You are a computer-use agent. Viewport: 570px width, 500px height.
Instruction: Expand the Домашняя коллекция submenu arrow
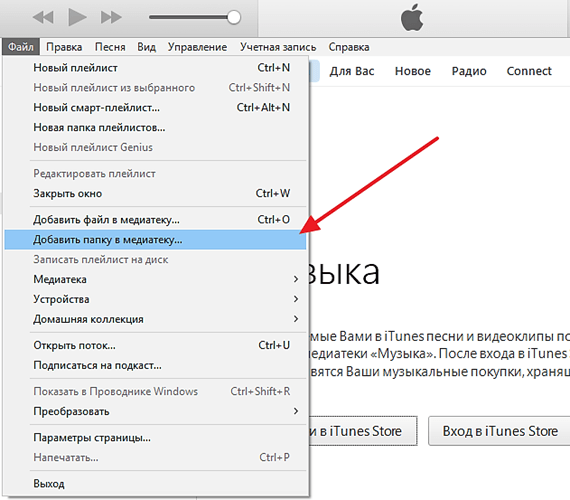pyautogui.click(x=296, y=319)
